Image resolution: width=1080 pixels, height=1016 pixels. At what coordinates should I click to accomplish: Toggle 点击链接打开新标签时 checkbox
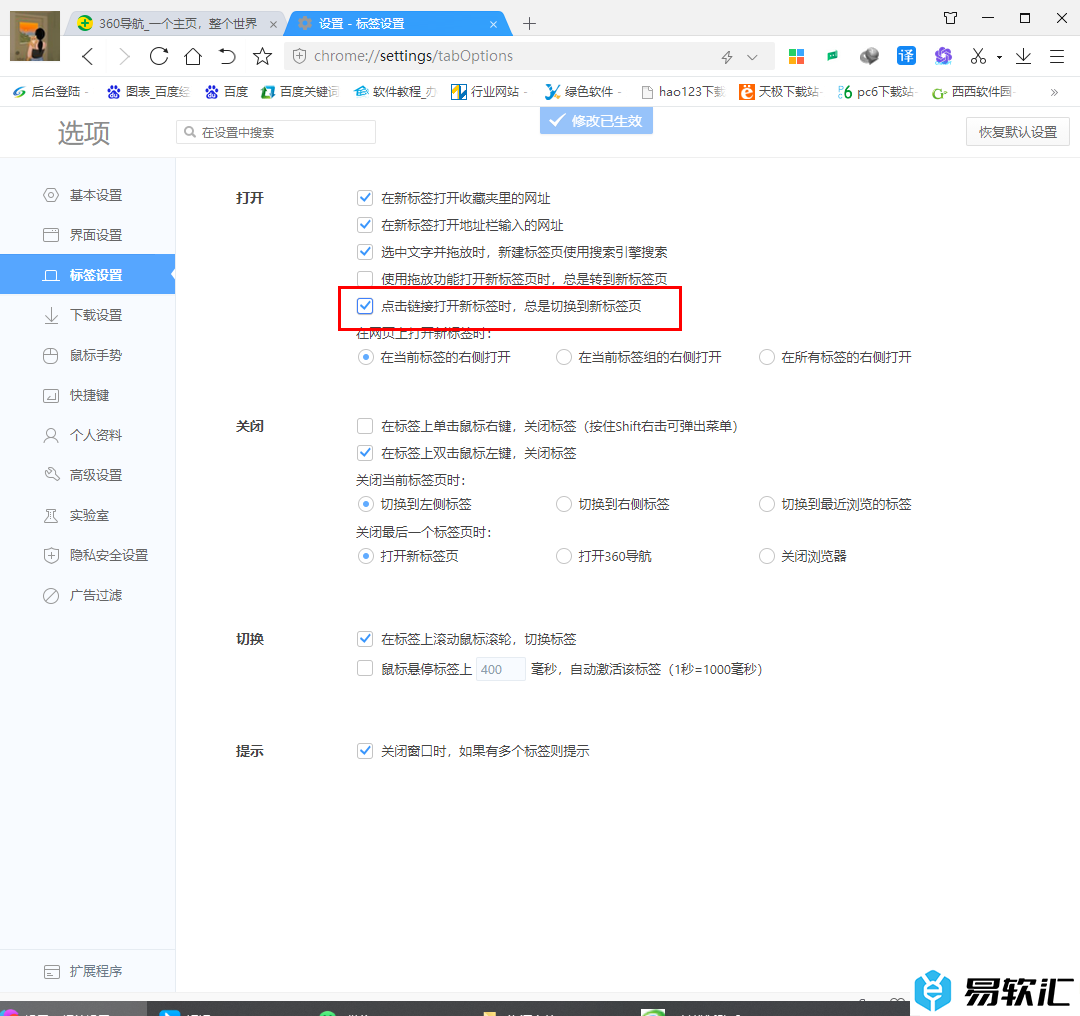365,306
